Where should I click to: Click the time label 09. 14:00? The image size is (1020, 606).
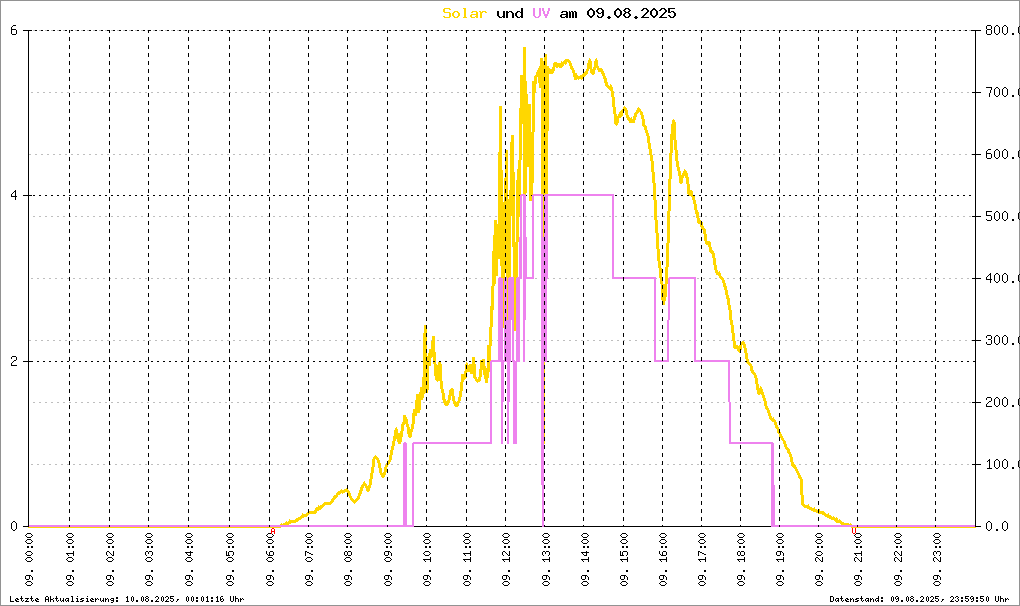tap(585, 559)
